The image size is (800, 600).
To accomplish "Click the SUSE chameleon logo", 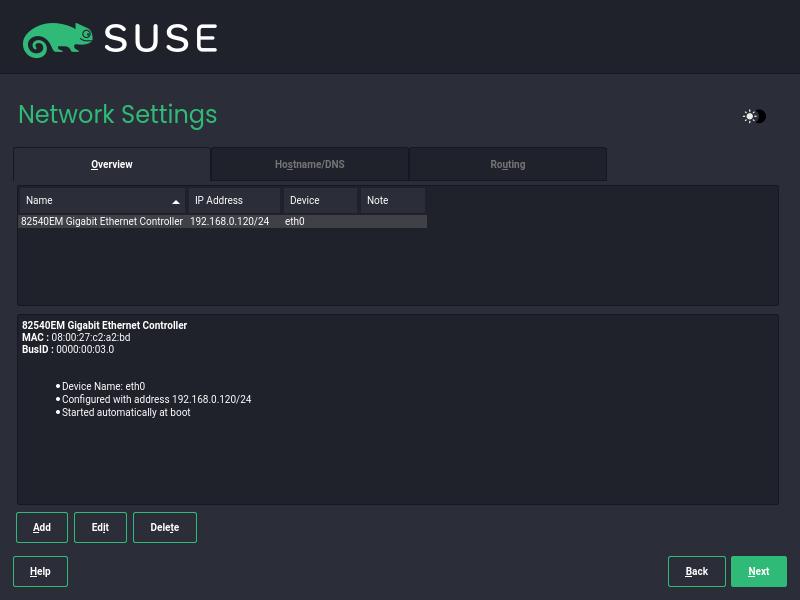I will [55, 38].
